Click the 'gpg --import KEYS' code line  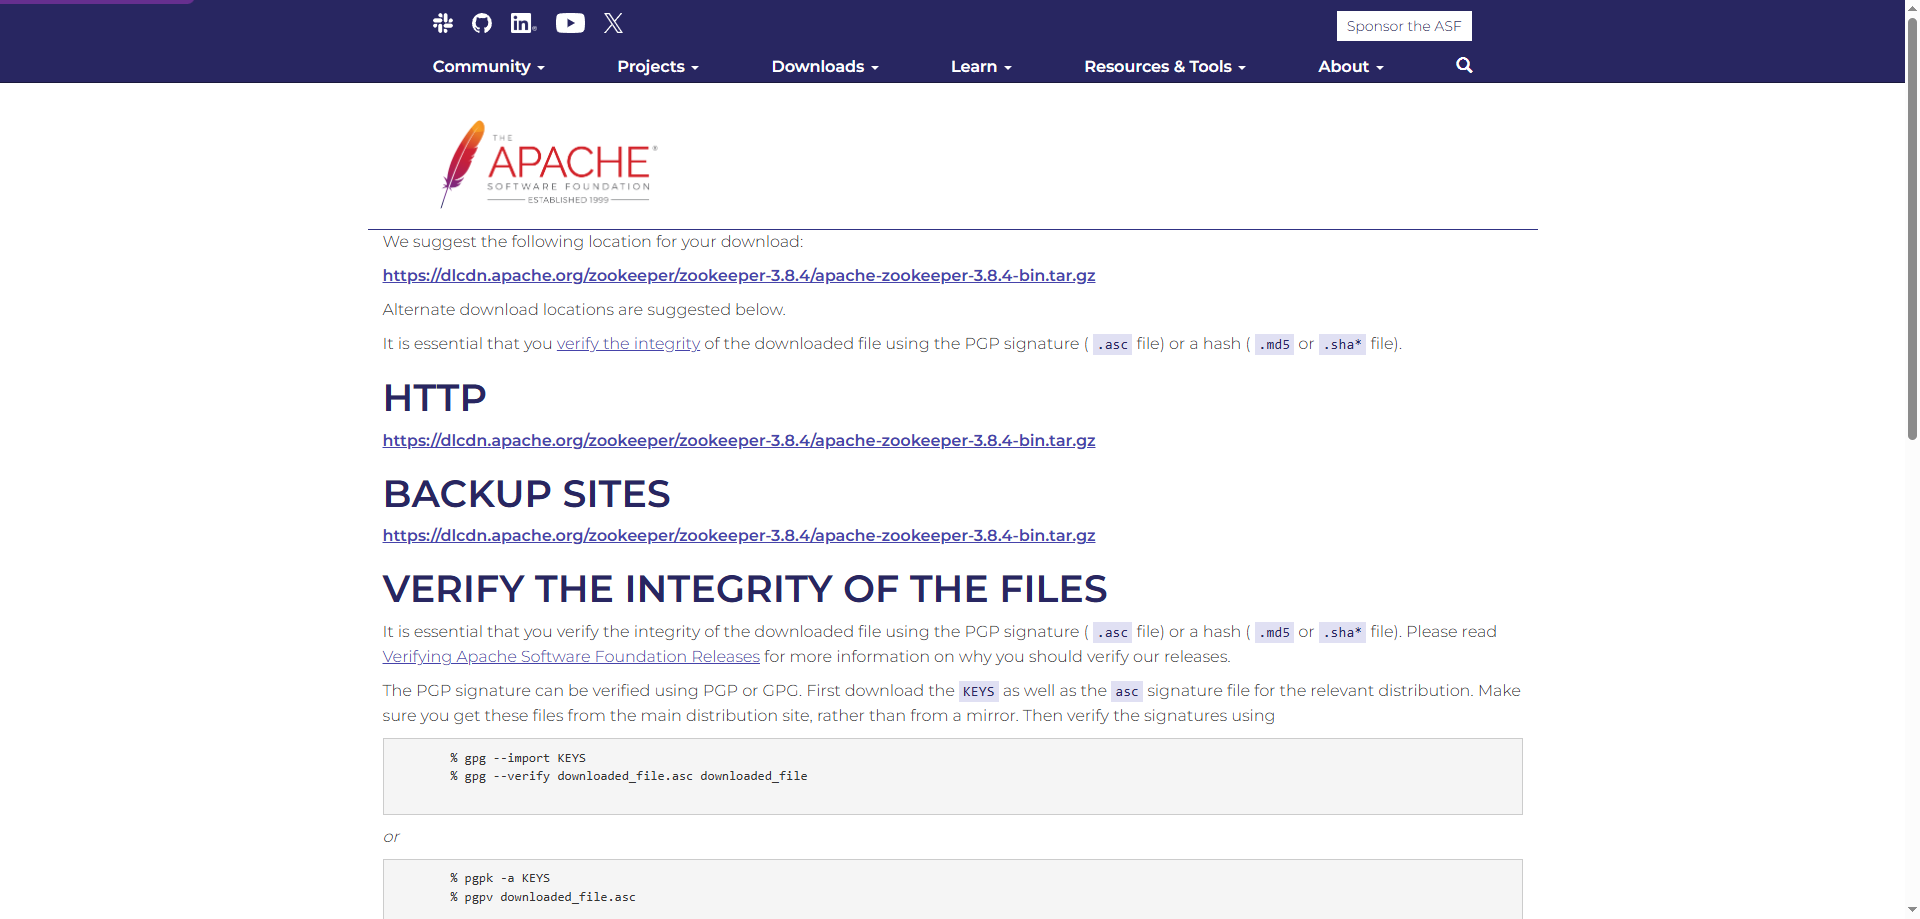pyautogui.click(x=518, y=758)
